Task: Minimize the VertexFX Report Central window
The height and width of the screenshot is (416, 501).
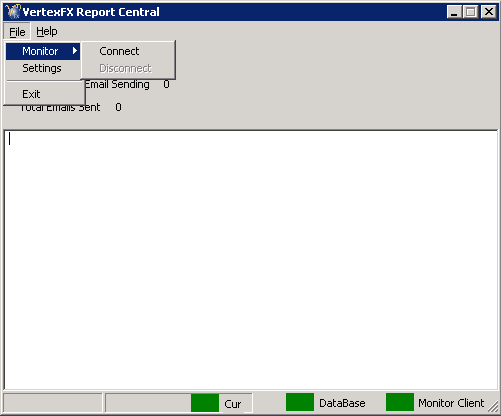Action: click(x=454, y=12)
